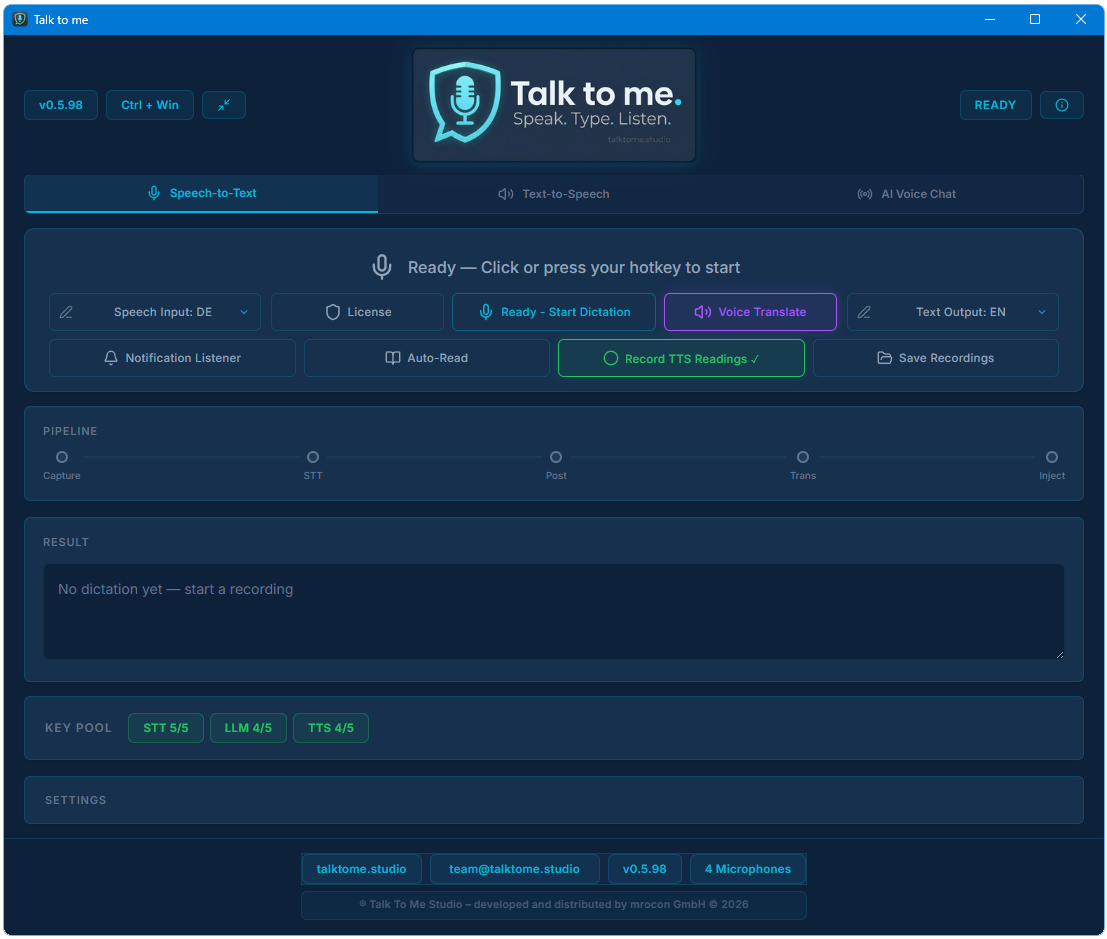1107x939 pixels.
Task: Click the STT 5/5 key pool badge
Action: (166, 728)
